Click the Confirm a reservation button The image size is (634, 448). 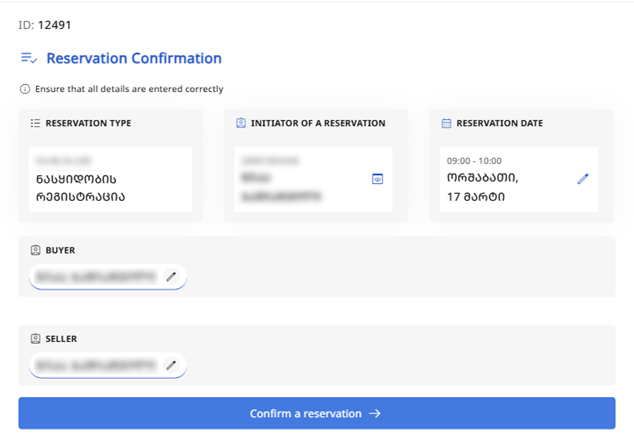[x=317, y=413]
